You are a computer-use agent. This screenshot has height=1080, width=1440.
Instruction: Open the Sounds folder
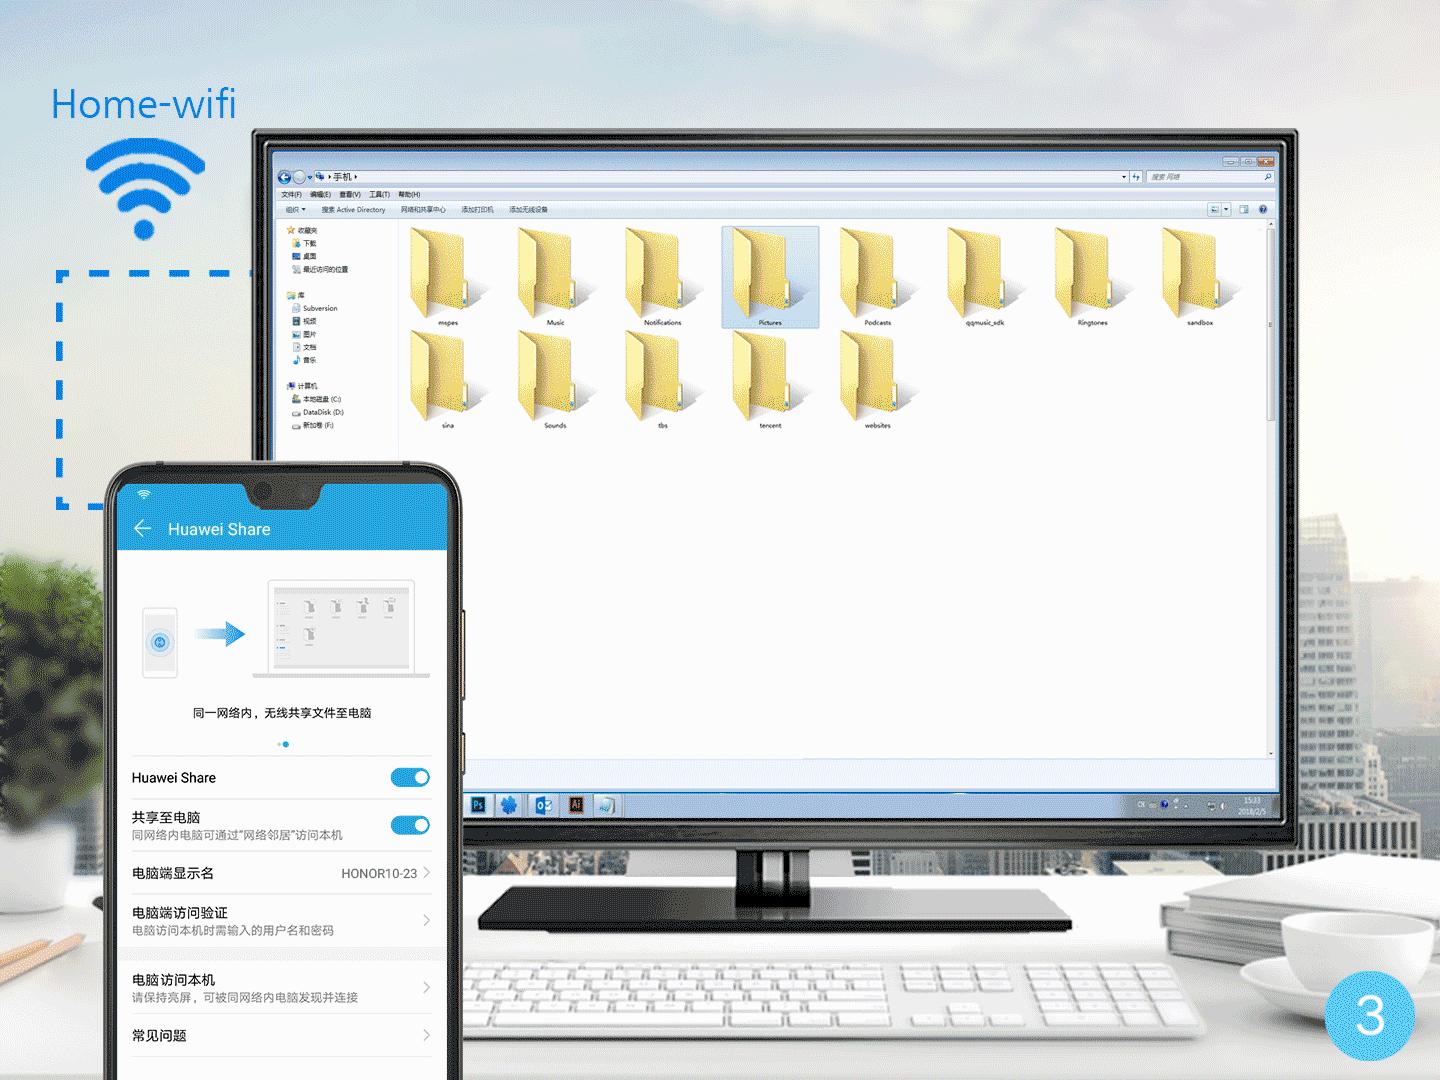point(555,380)
